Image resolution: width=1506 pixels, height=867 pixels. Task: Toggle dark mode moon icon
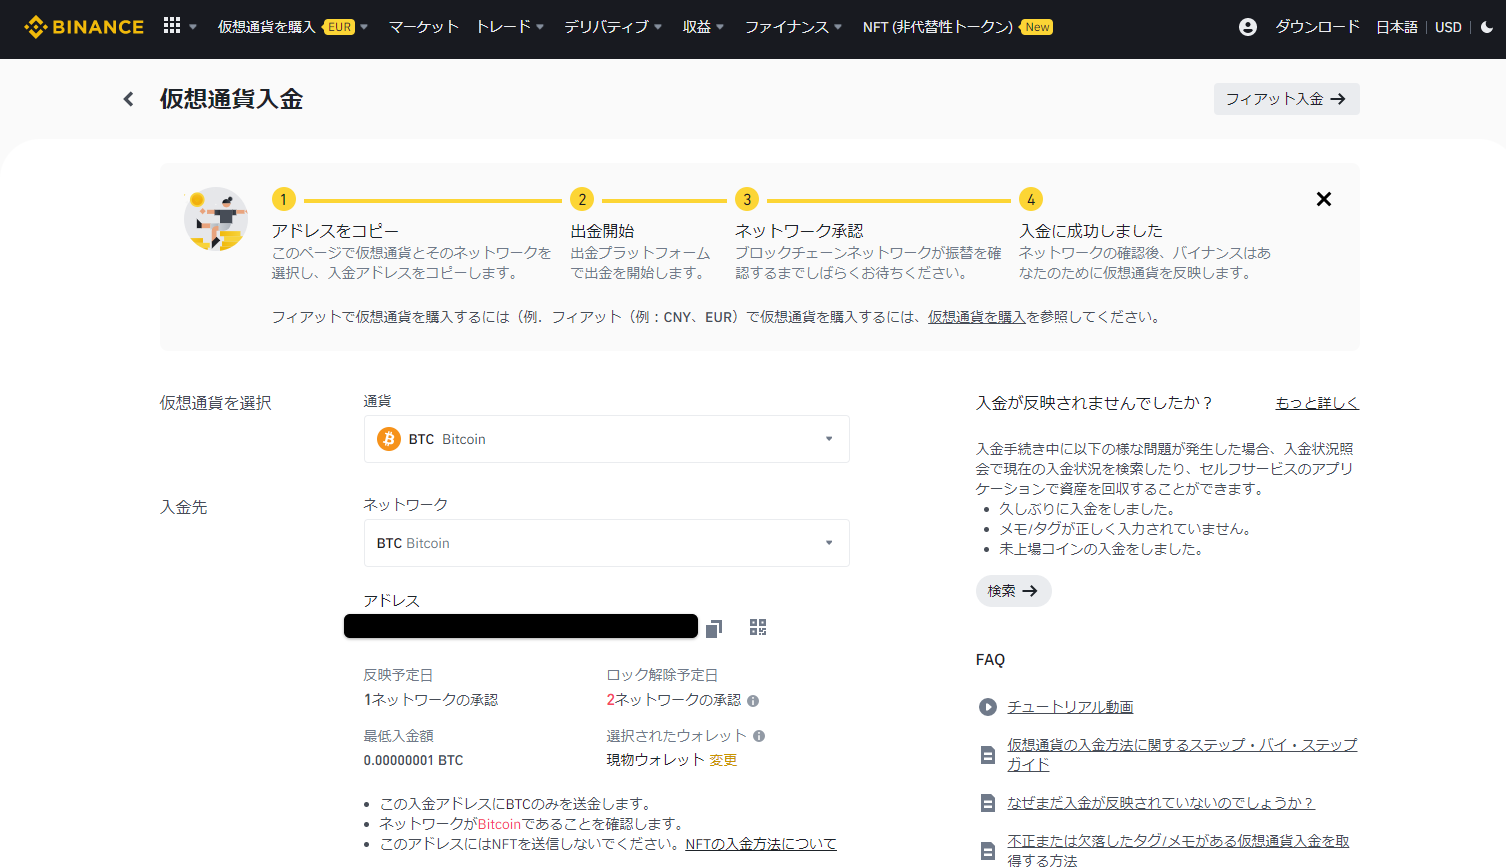tap(1487, 27)
